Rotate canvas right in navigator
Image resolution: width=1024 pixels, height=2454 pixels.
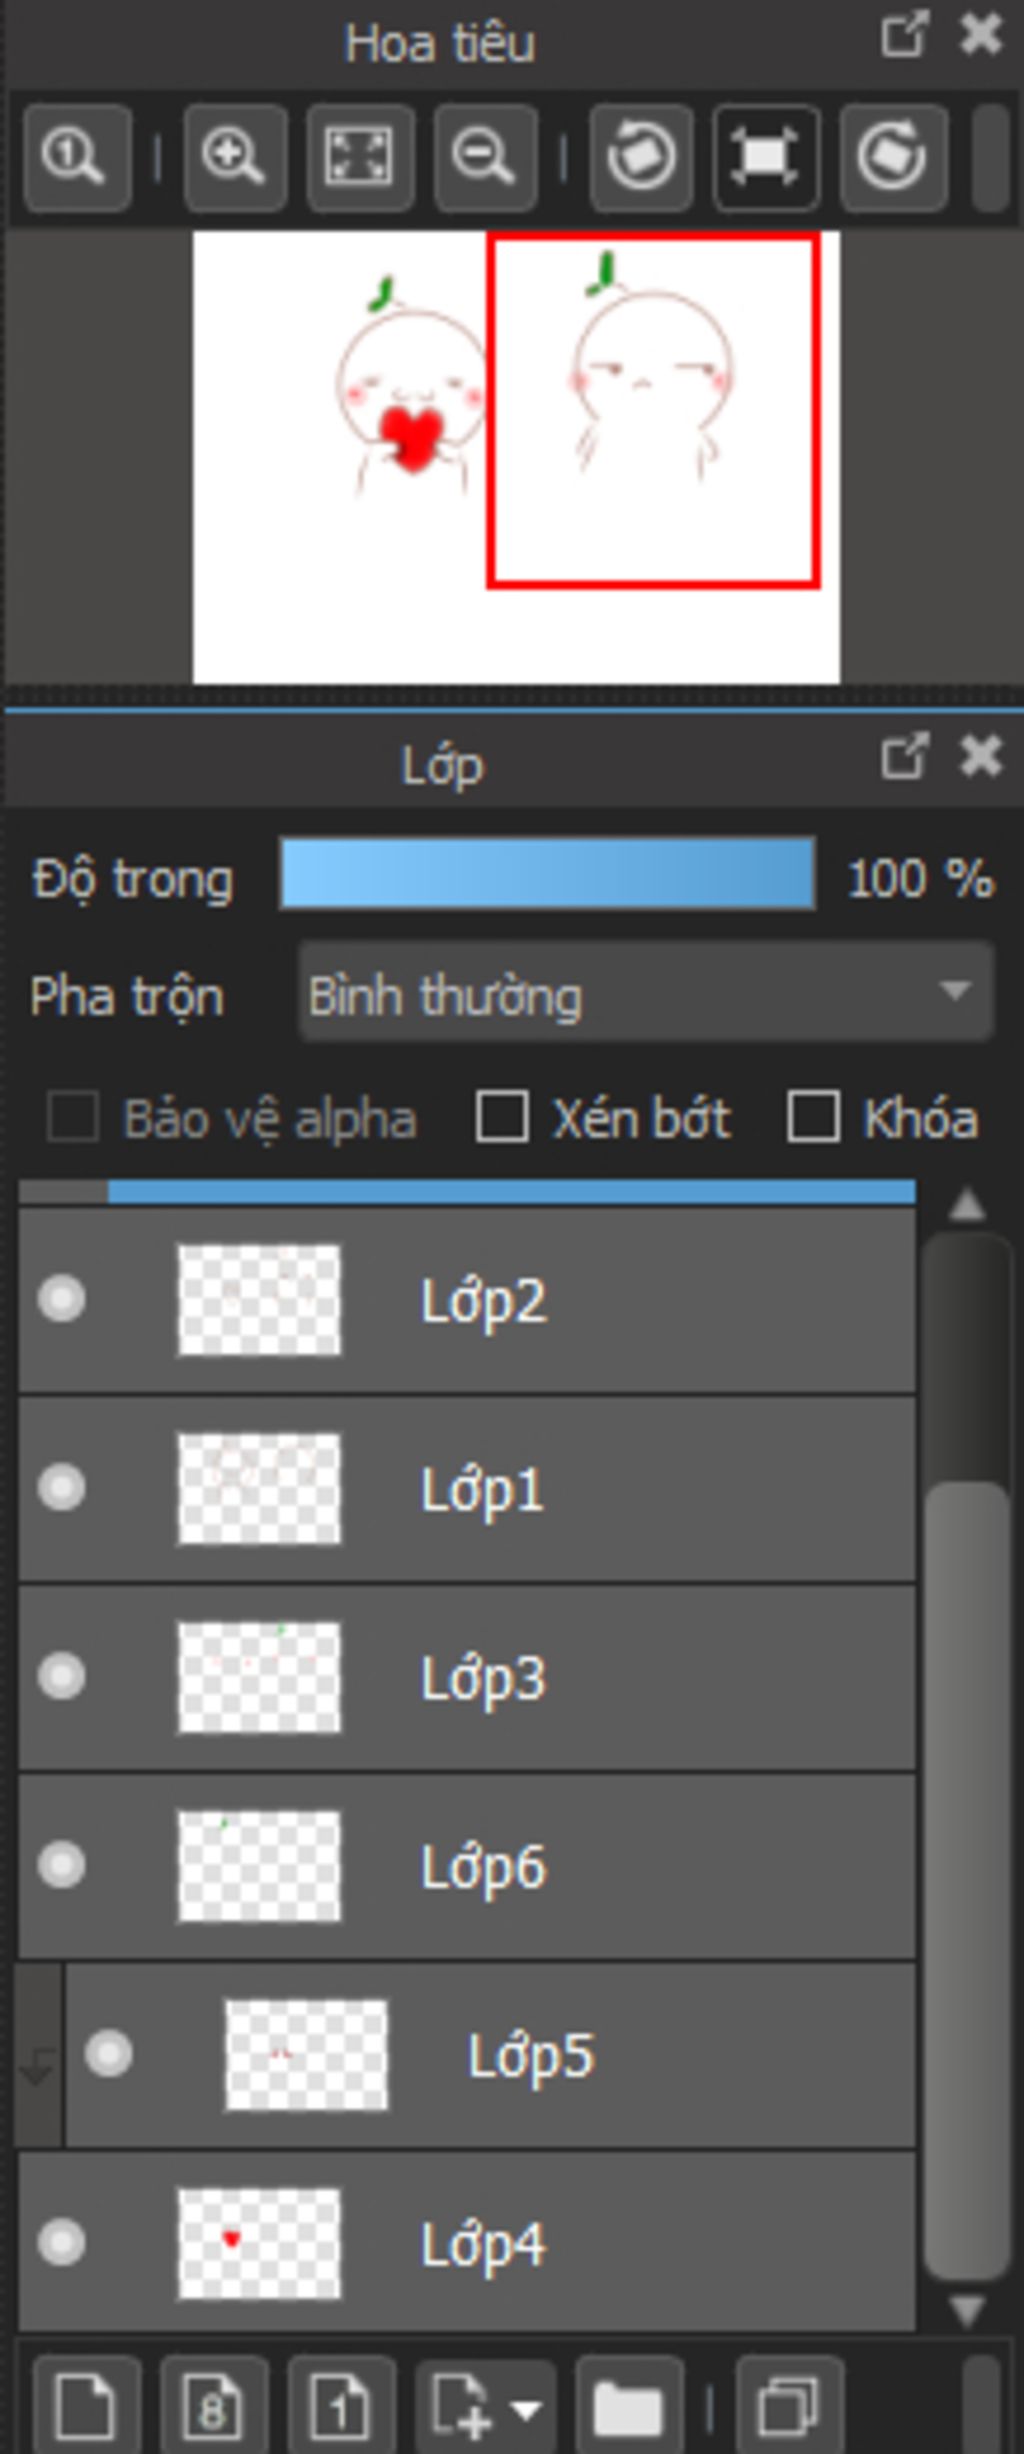(x=893, y=157)
